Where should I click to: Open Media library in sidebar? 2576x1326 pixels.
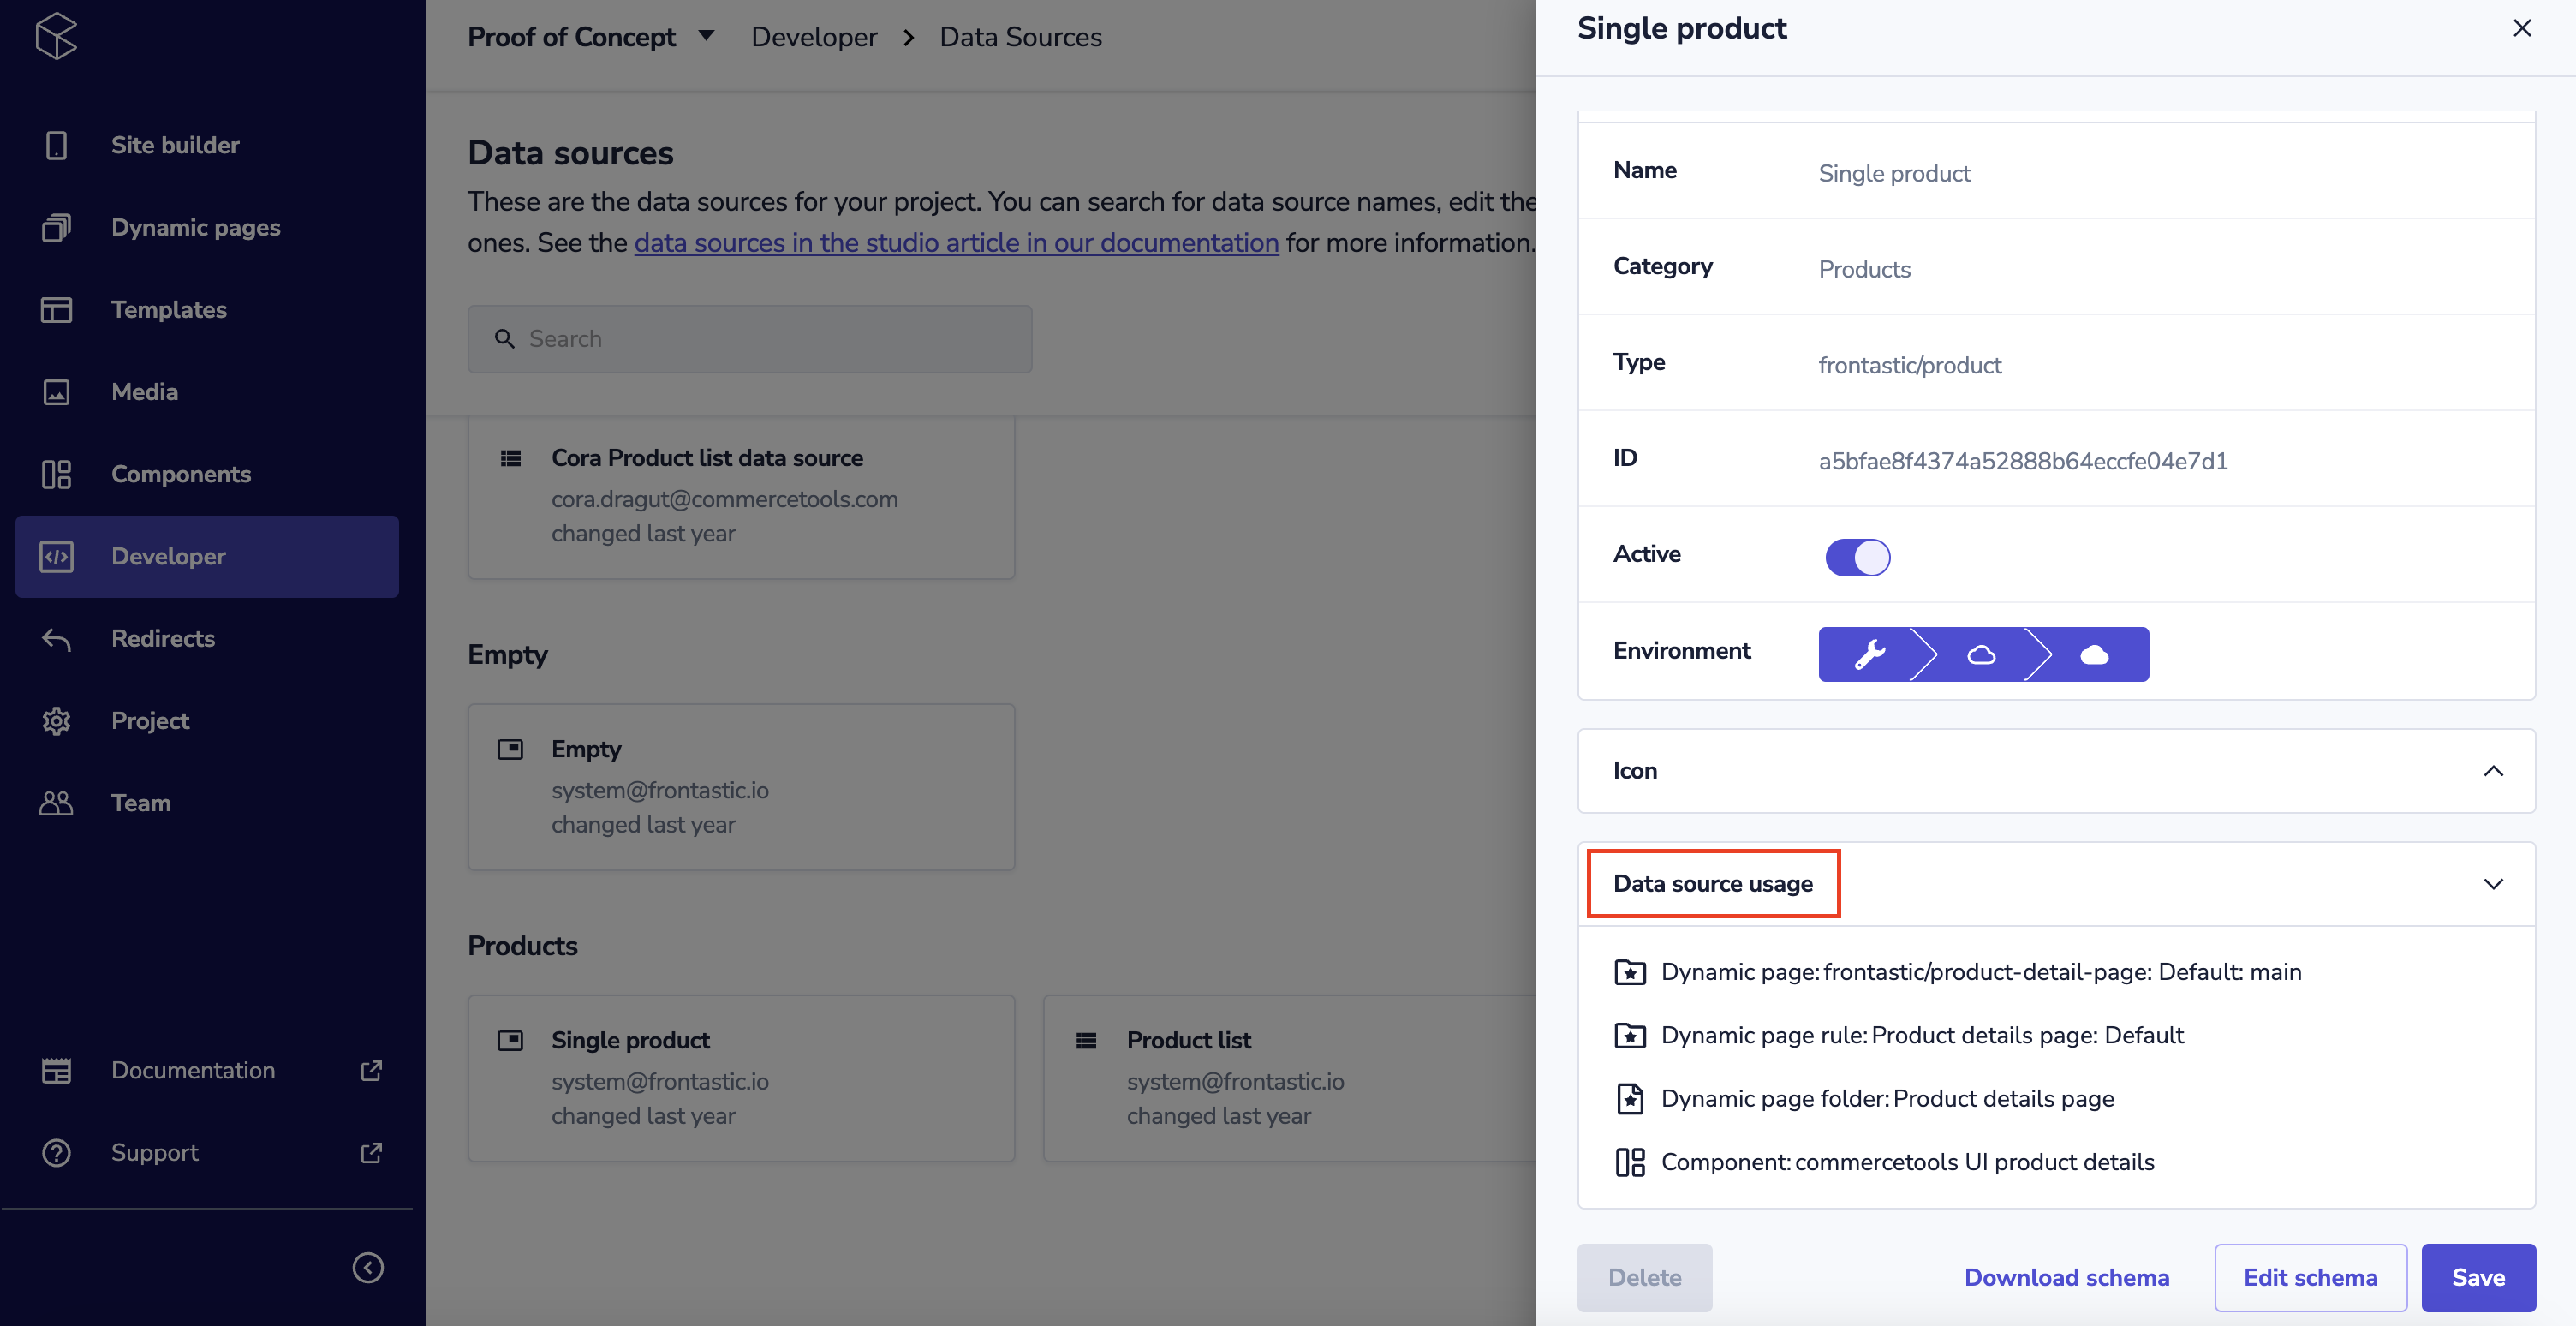pos(145,392)
